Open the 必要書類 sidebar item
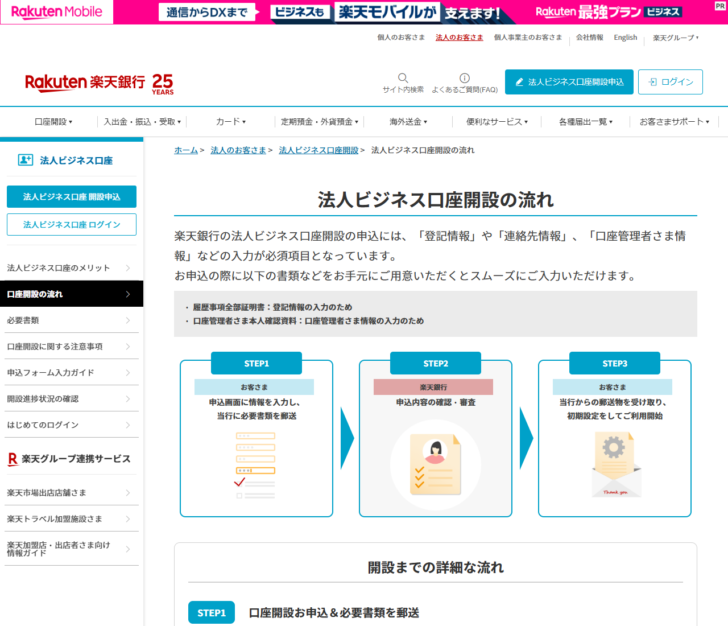This screenshot has width=728, height=626. pos(72,320)
